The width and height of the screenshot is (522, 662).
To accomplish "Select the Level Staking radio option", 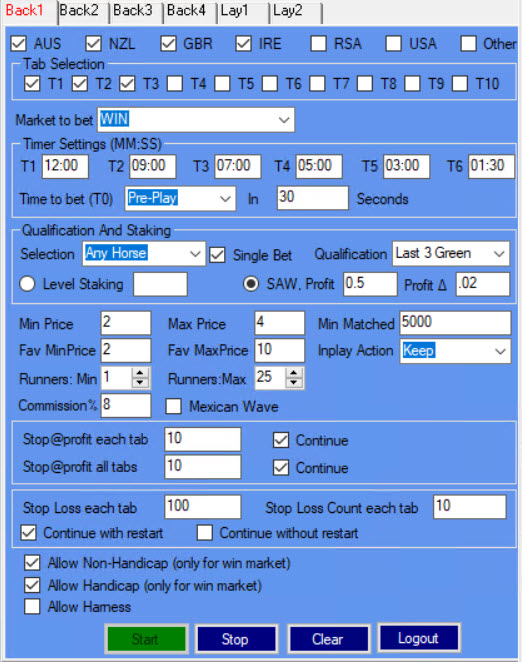I will click(27, 284).
